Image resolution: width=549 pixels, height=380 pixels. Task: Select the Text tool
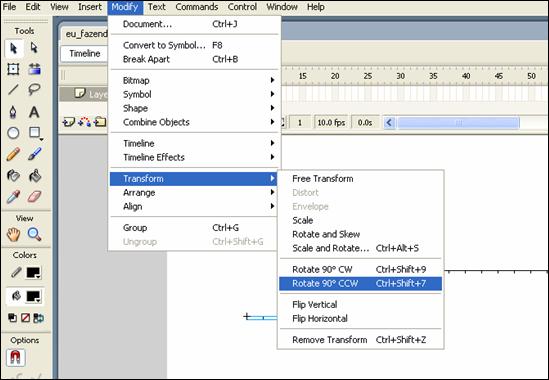(x=34, y=112)
